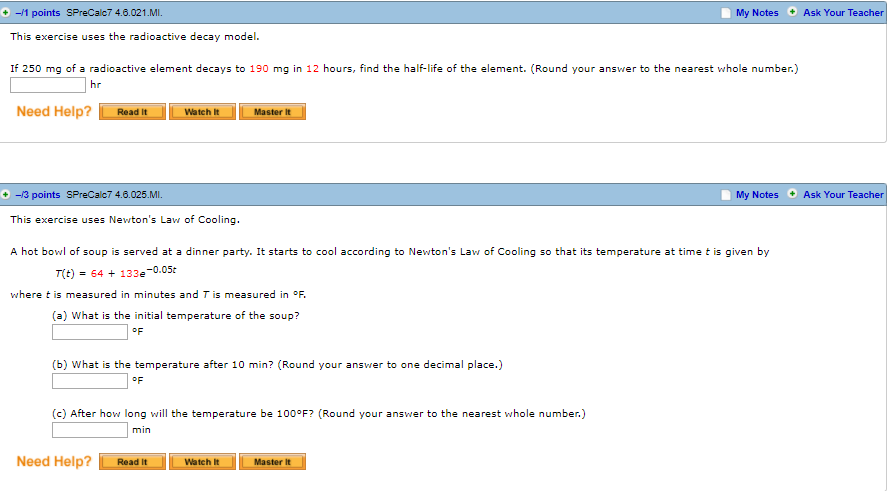Click Master It for the Newton's Cooling question
Screen dimensions: 889x491
[x=272, y=462]
